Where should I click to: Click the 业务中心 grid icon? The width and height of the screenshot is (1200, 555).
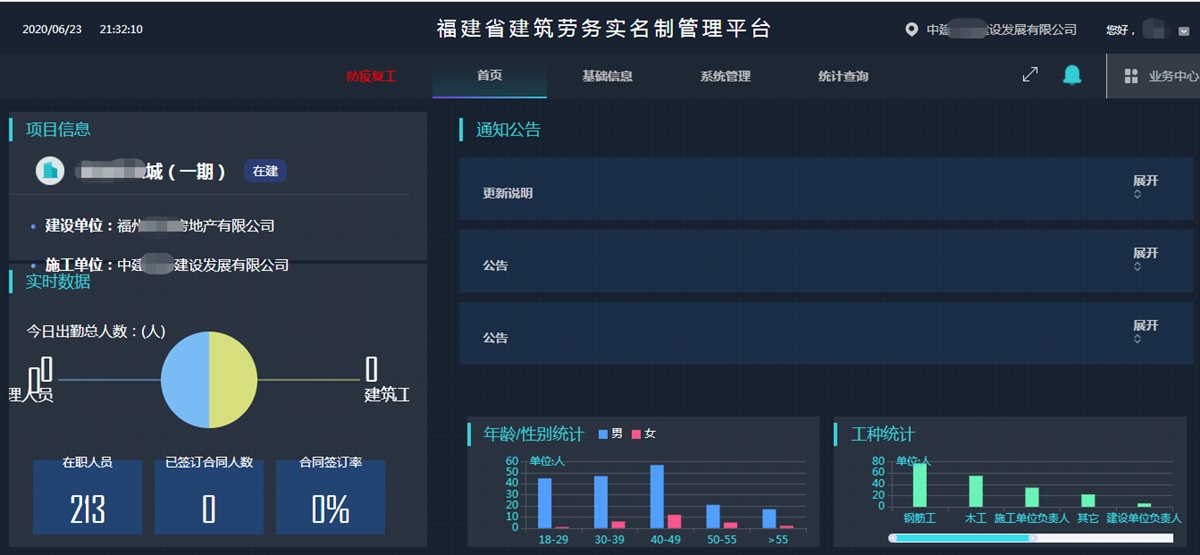[x=1131, y=76]
